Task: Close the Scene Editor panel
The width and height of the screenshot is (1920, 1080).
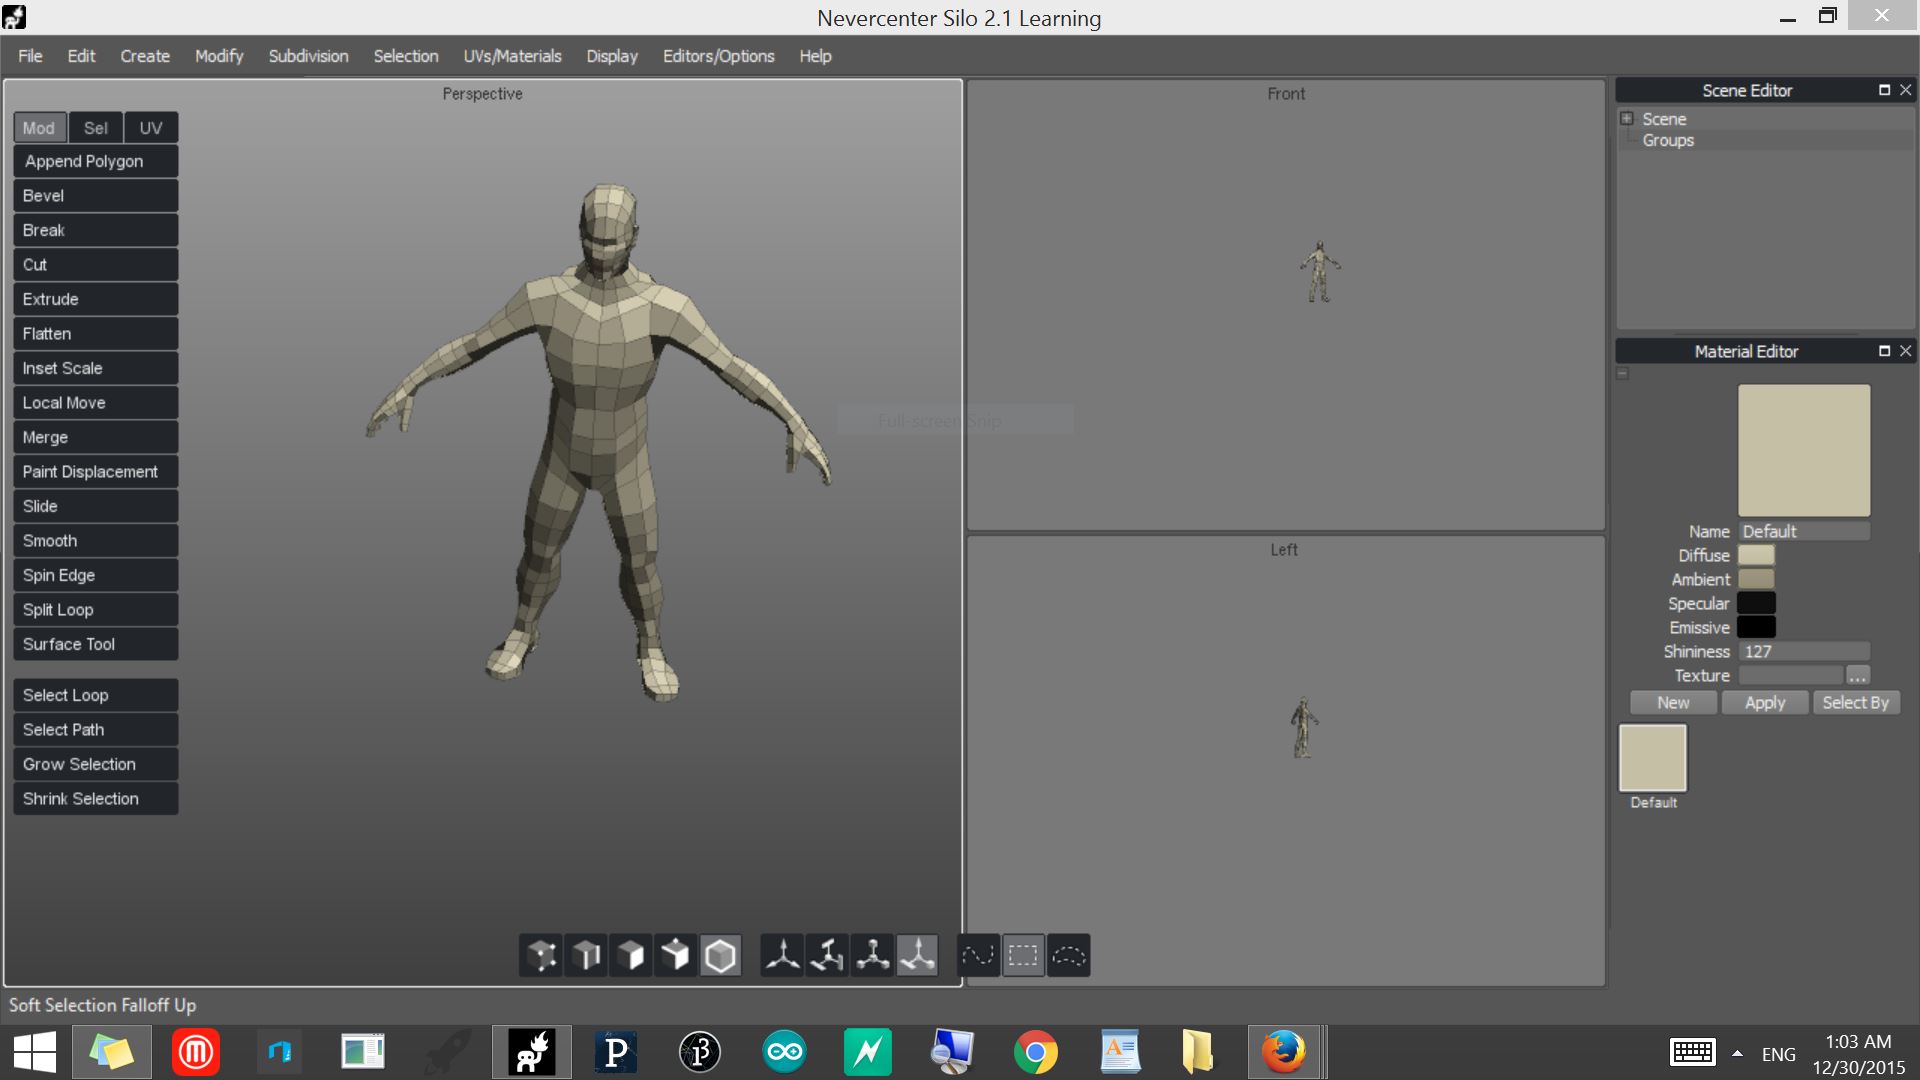Action: pyautogui.click(x=1905, y=90)
